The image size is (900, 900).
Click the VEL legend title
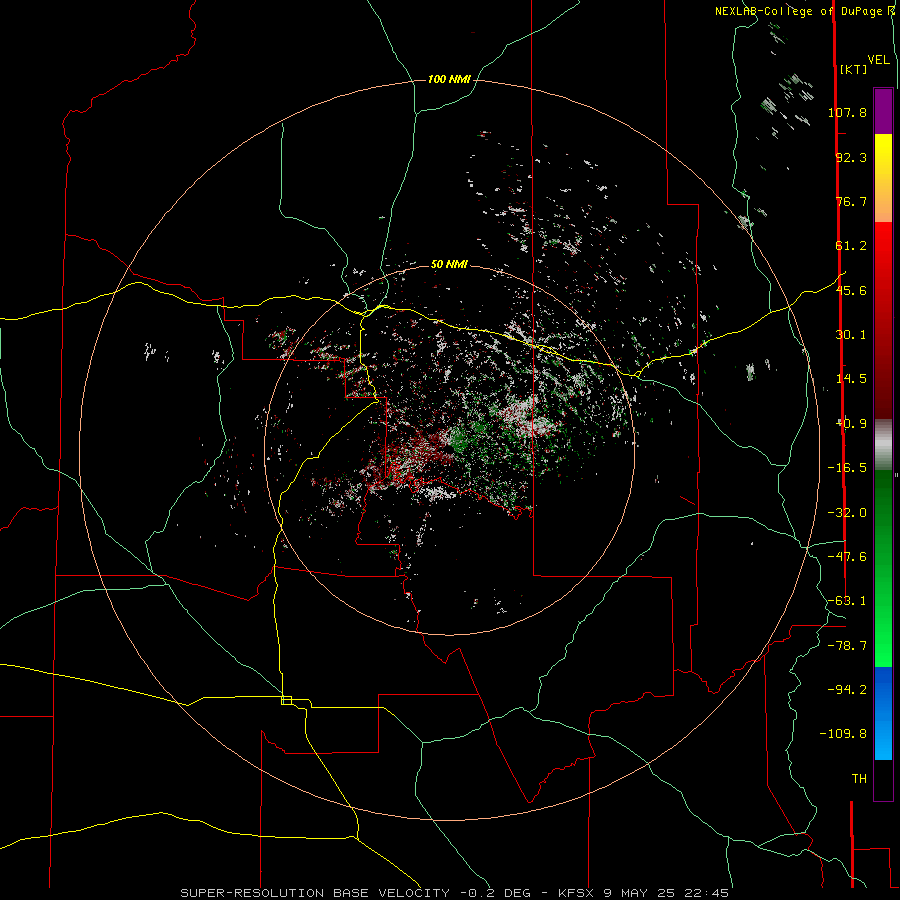coord(878,60)
